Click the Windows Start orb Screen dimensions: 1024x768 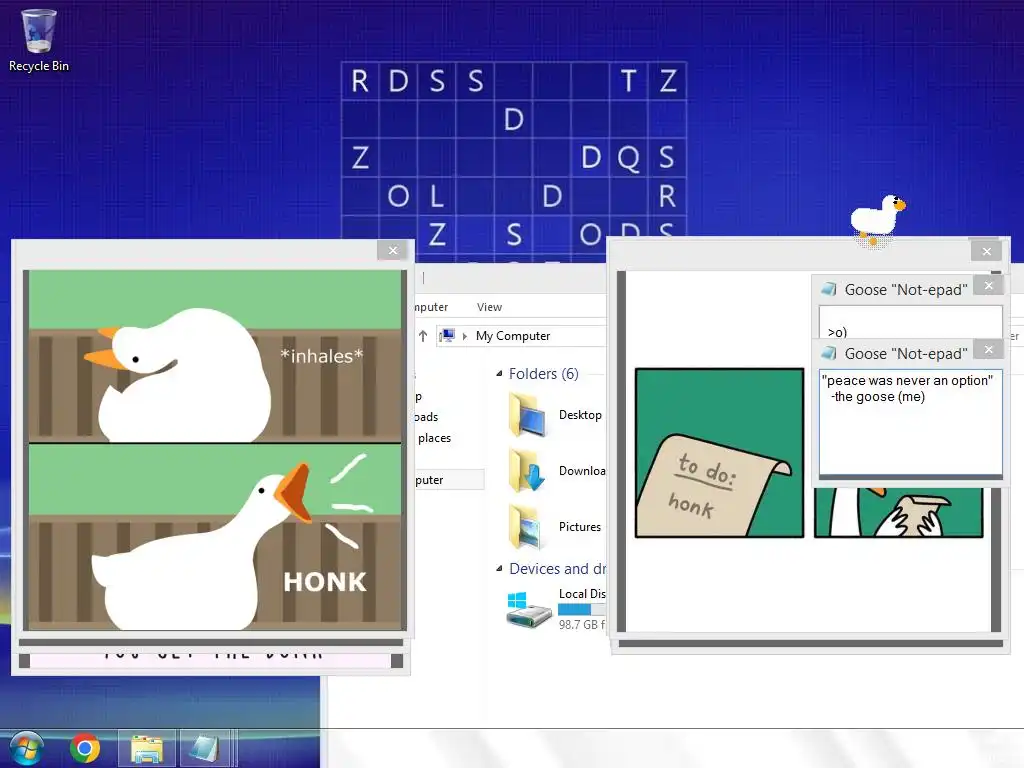(25, 748)
